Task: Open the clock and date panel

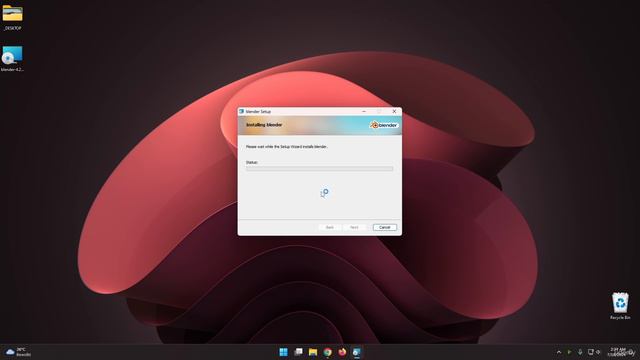Action: [618, 352]
